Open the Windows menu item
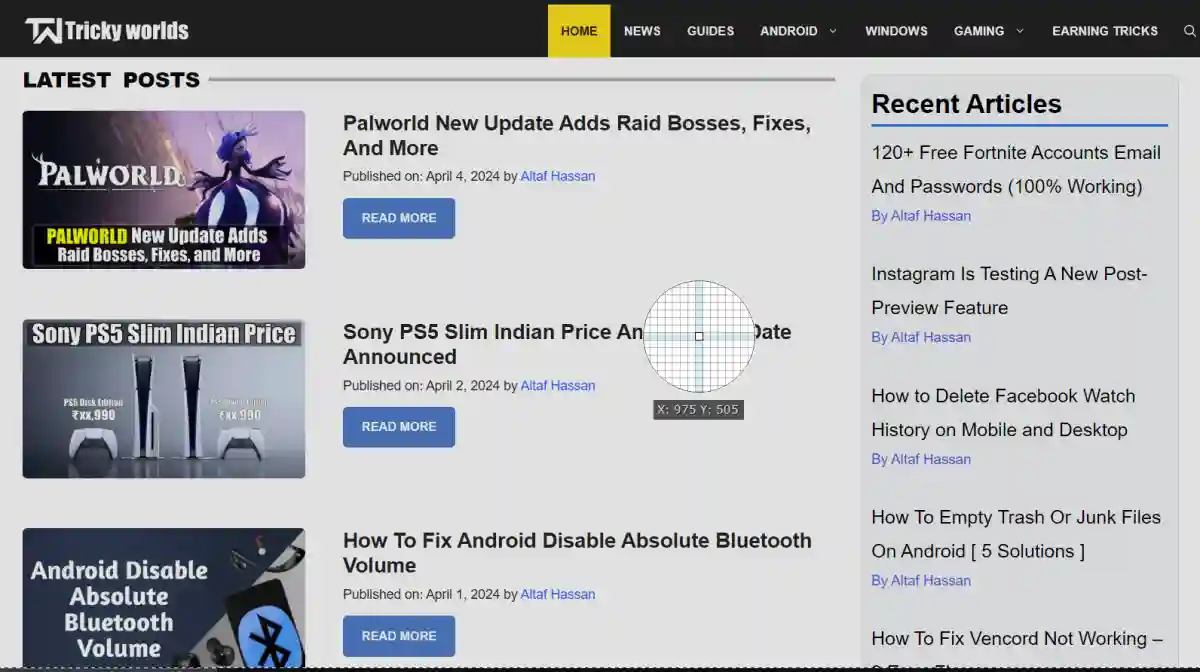Screen dimensions: 1200x672 pos(896,31)
